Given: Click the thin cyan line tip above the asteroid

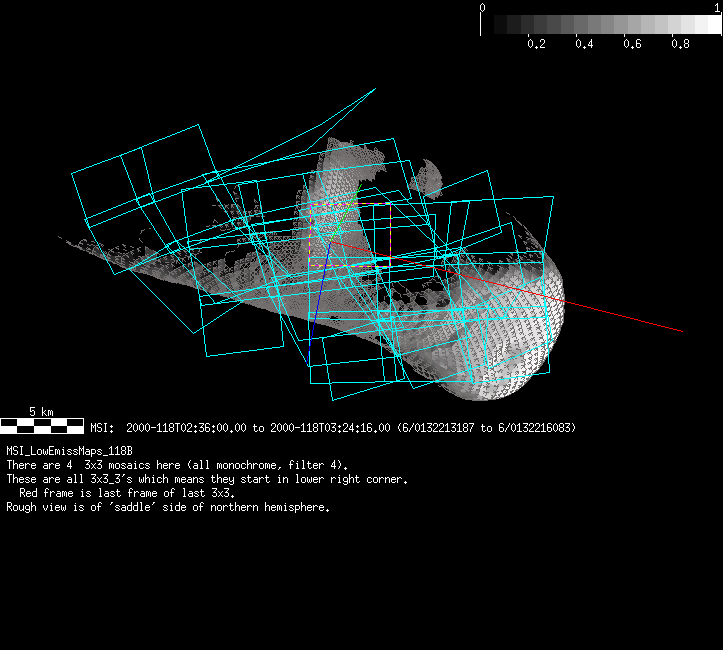Looking at the screenshot, I should coord(374,89).
